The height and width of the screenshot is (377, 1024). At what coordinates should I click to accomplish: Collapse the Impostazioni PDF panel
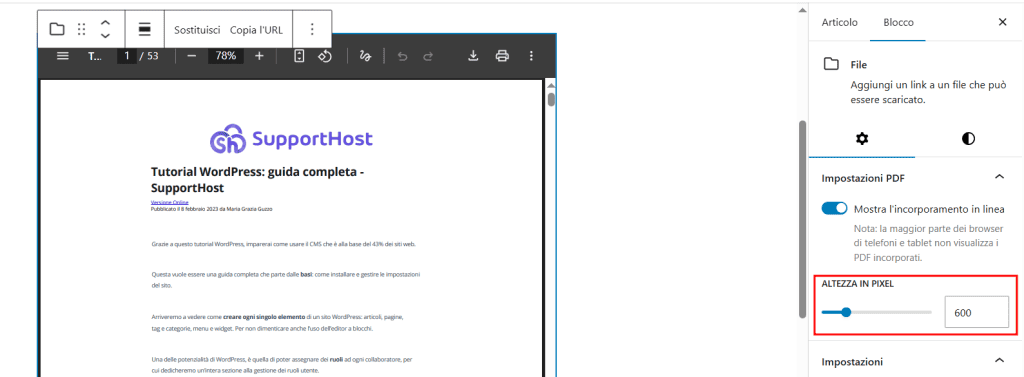pyautogui.click(x=999, y=177)
